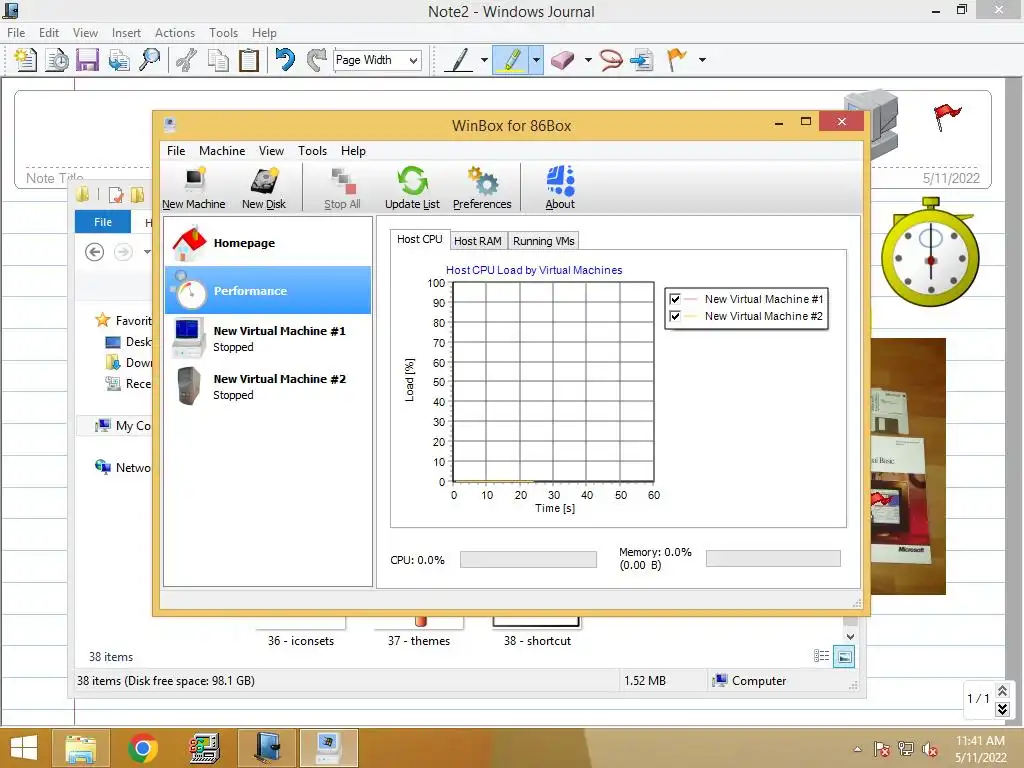
Task: Toggle New Virtual Machine #1 legend checkbox
Action: 675,299
